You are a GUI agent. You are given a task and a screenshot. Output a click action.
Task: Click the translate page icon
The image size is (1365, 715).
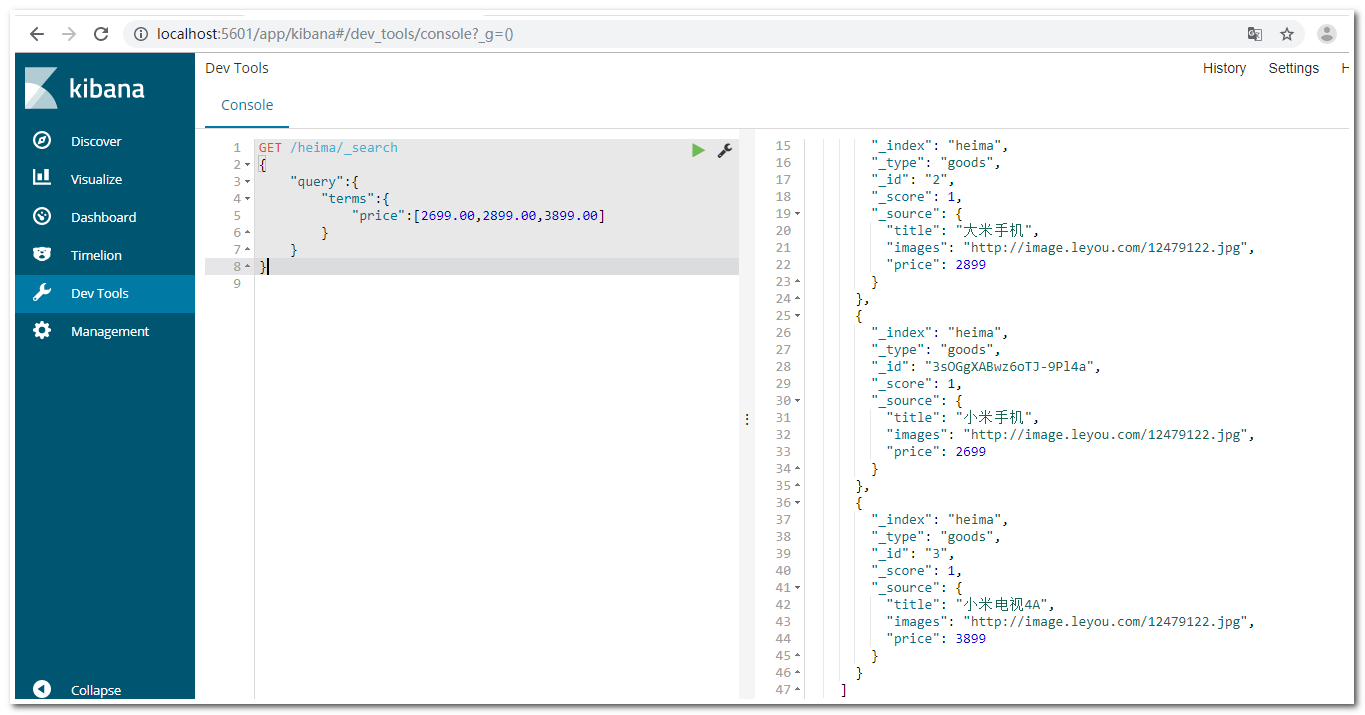(x=1255, y=34)
